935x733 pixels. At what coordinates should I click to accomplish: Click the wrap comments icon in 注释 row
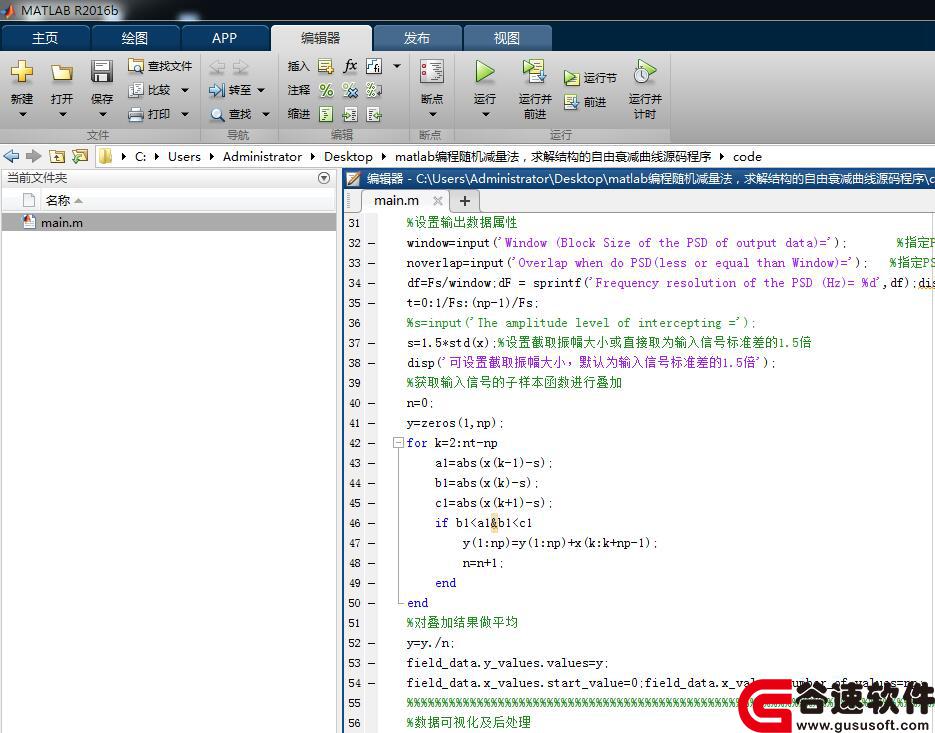[x=374, y=90]
